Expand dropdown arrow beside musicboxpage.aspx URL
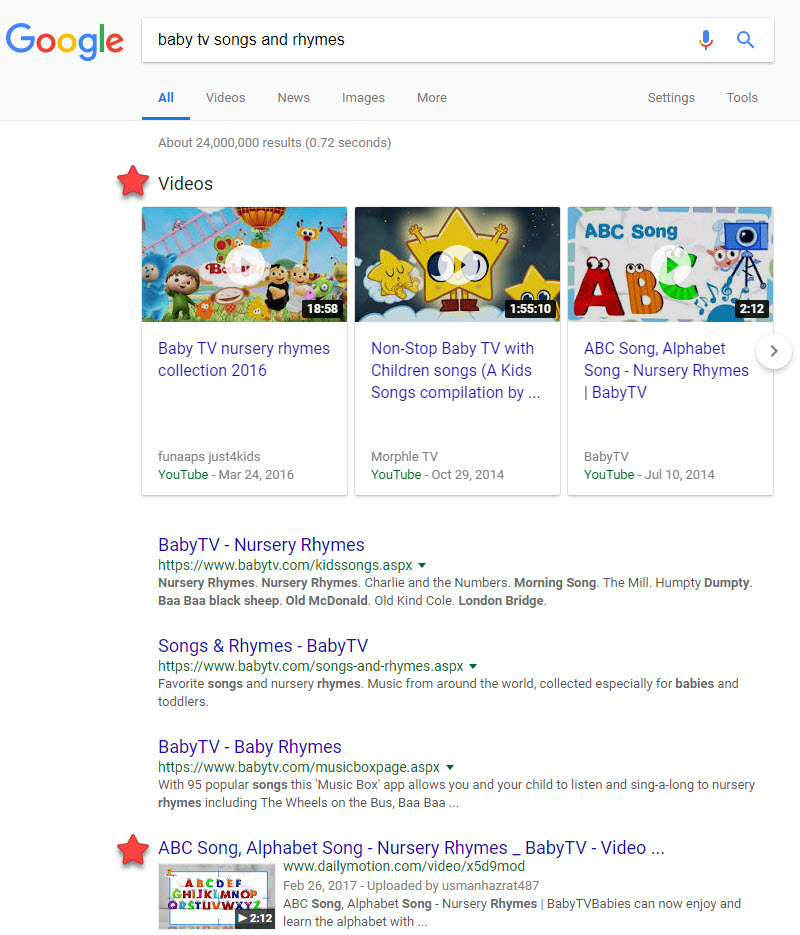 click(x=450, y=768)
